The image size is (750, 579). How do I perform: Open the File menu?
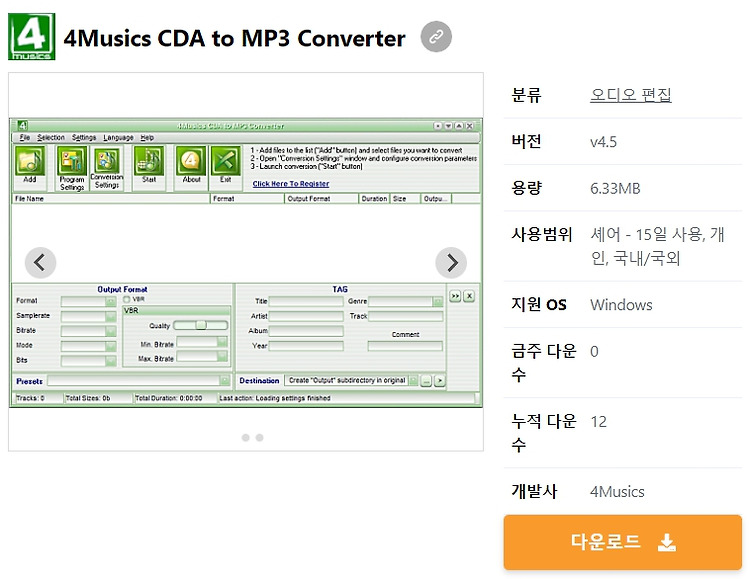pos(25,138)
